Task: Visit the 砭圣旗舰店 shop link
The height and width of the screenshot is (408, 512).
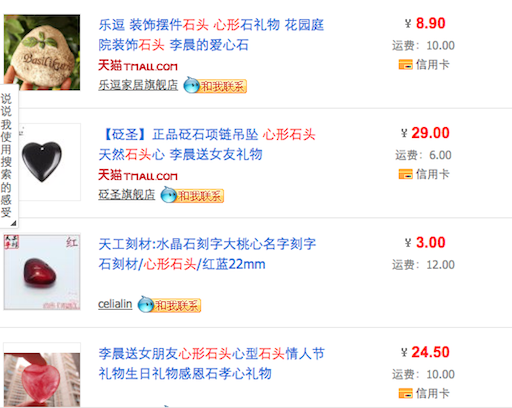Action: click(127, 195)
